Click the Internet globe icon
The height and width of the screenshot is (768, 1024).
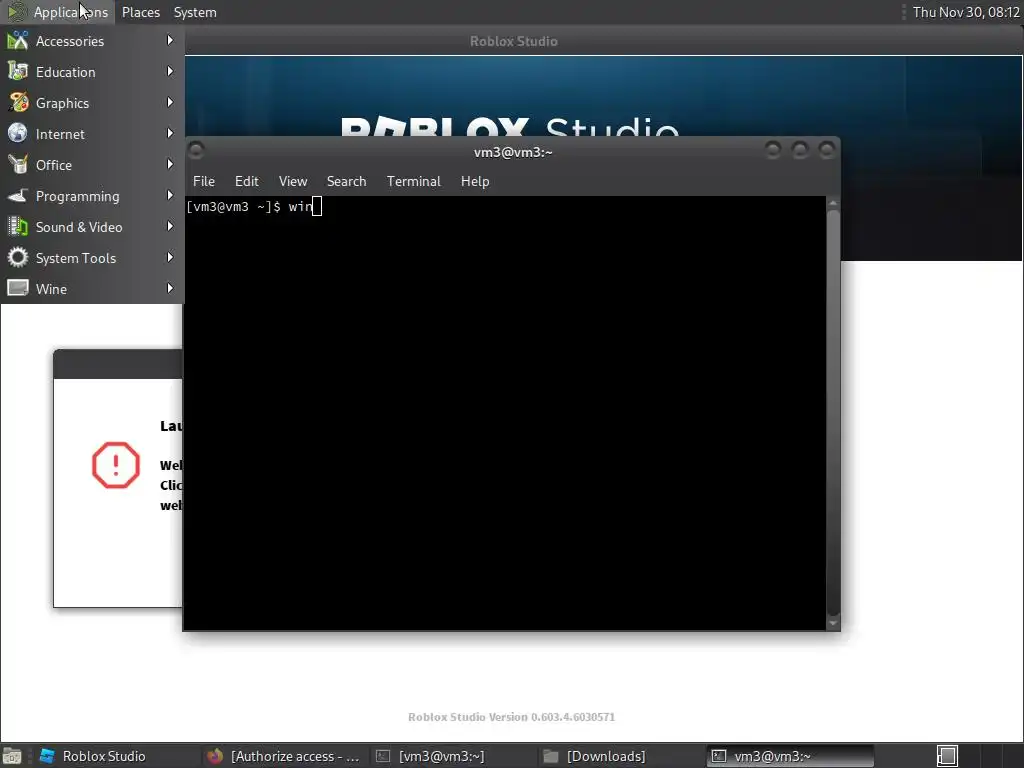18,133
